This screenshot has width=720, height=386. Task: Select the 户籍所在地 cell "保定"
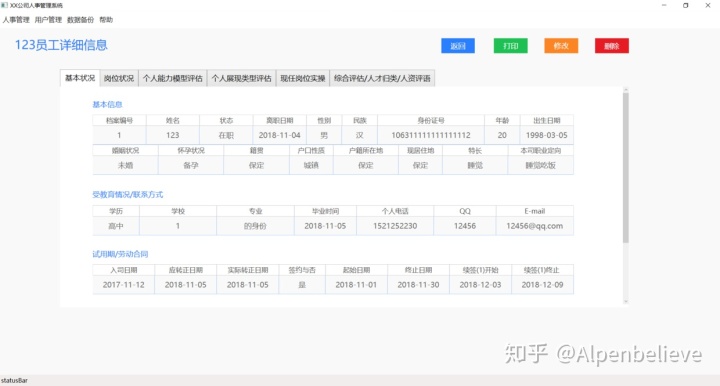[x=366, y=165]
